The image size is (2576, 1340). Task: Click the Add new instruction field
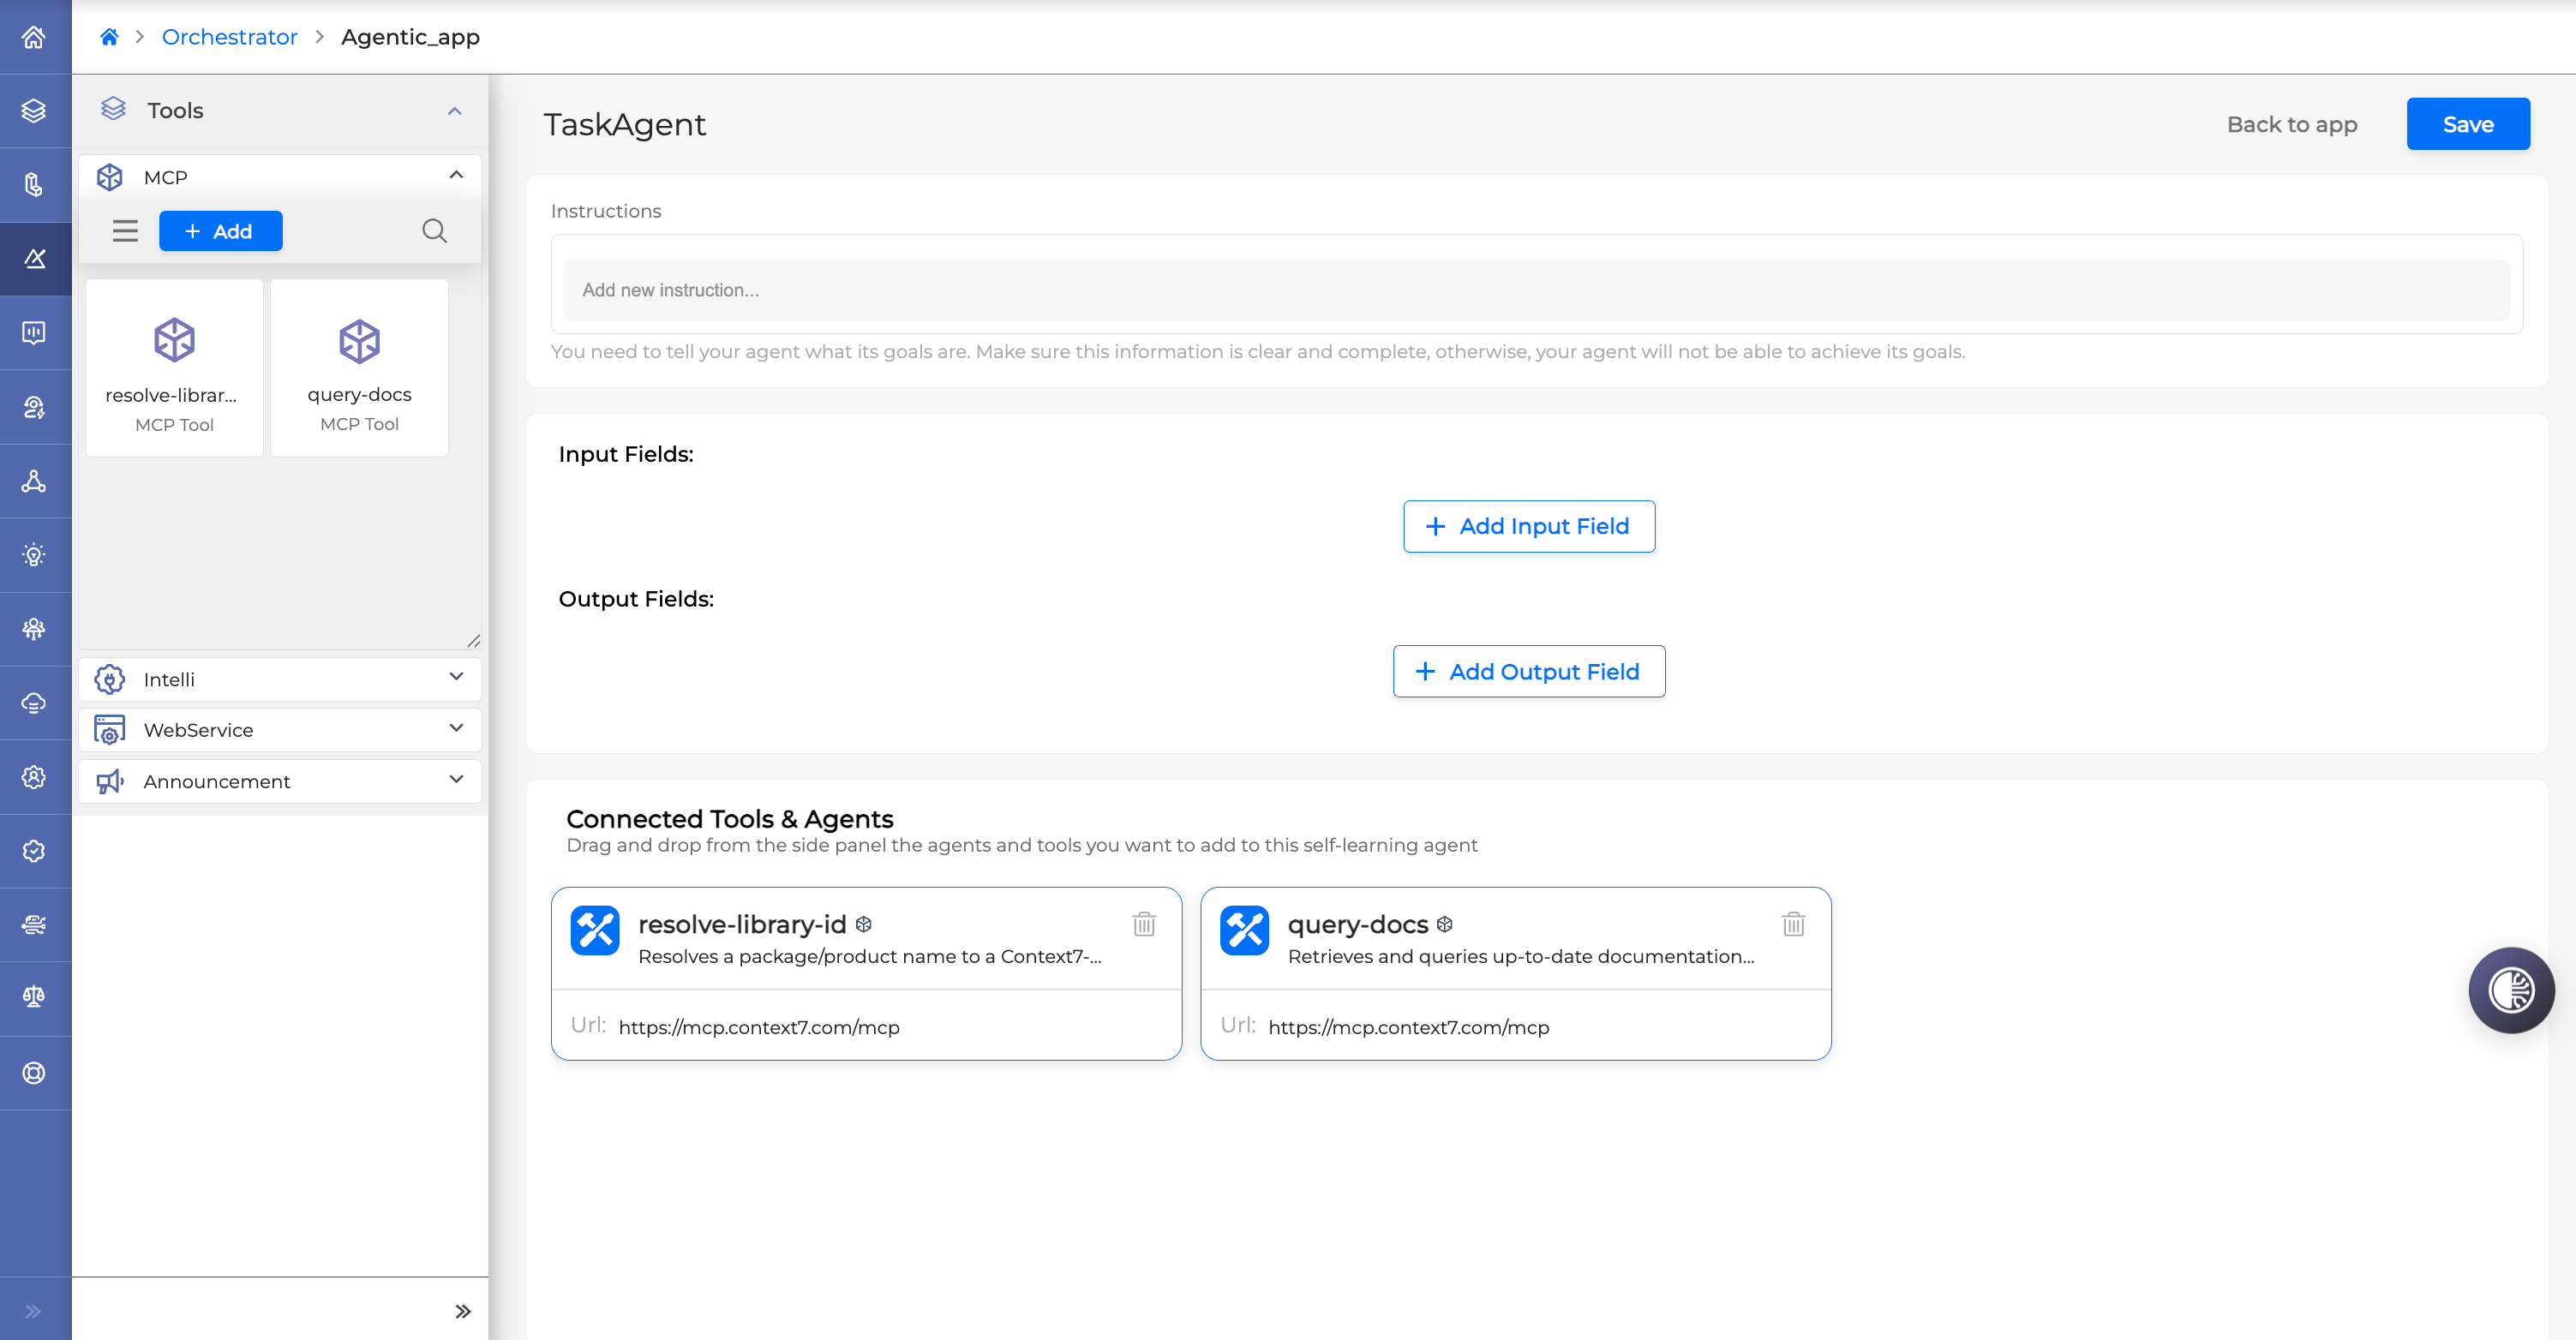(1536, 290)
